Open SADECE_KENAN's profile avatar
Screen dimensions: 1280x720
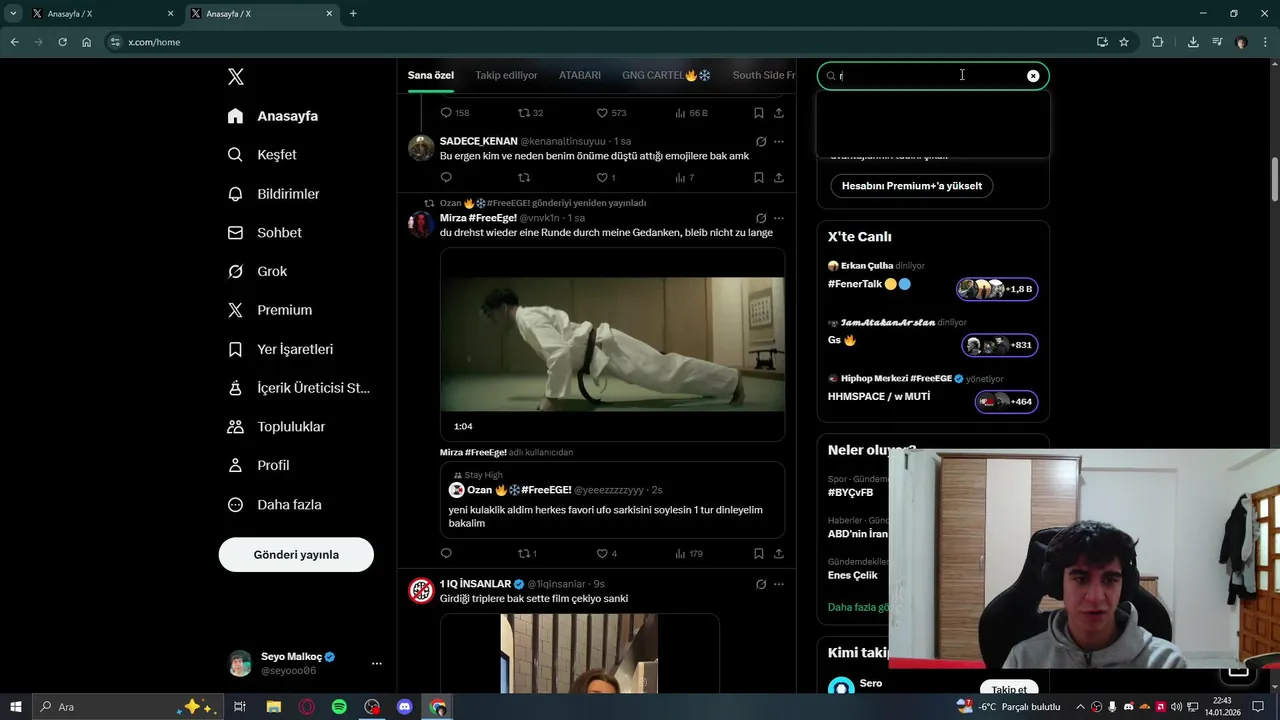point(421,147)
